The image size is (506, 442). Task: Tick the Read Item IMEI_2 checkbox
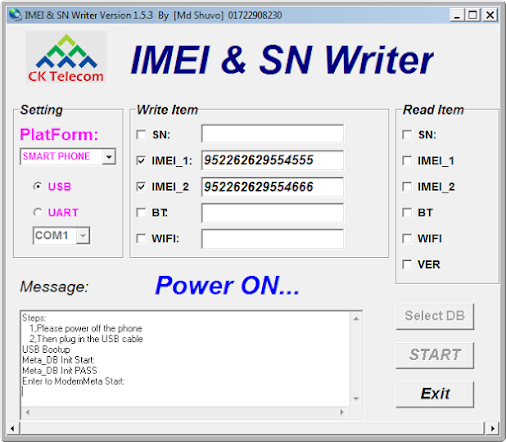coord(407,187)
